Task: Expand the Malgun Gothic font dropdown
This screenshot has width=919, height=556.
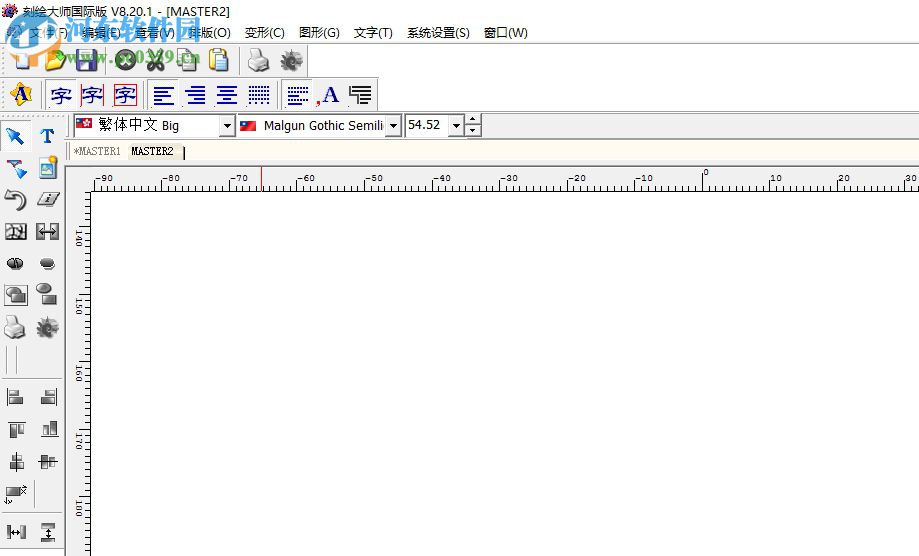Action: (393, 125)
